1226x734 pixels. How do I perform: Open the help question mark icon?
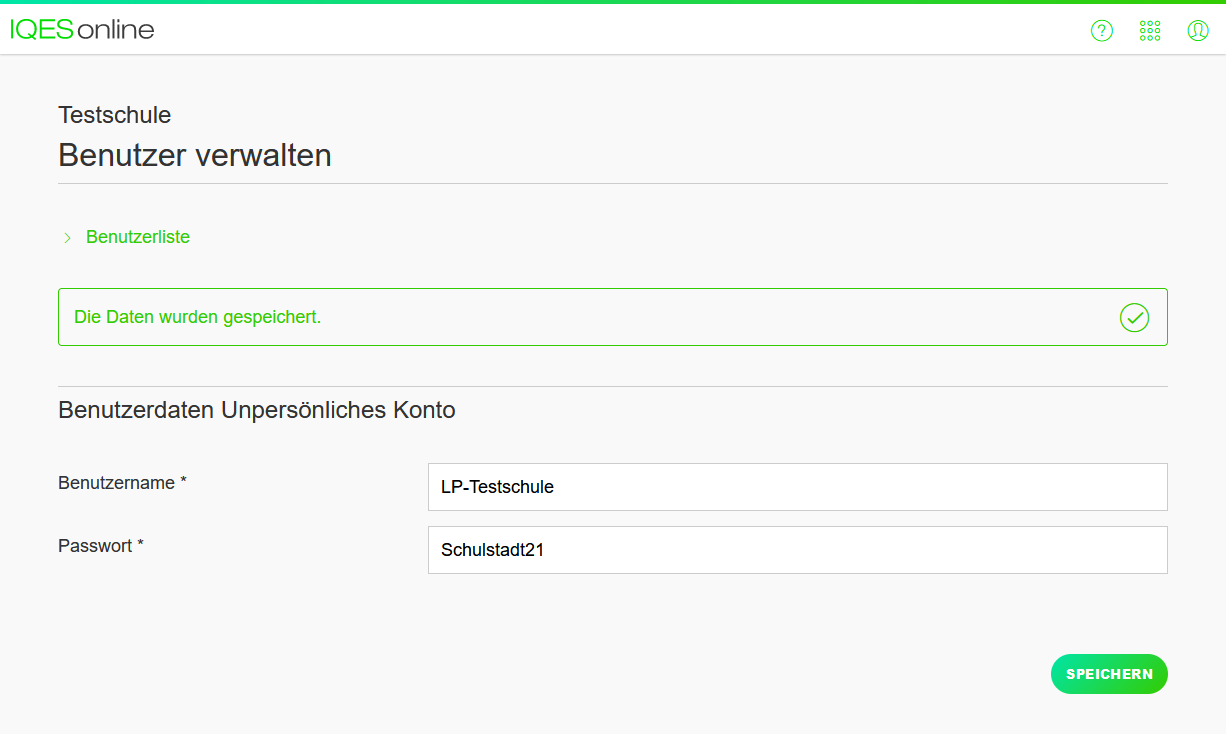coord(1101,30)
